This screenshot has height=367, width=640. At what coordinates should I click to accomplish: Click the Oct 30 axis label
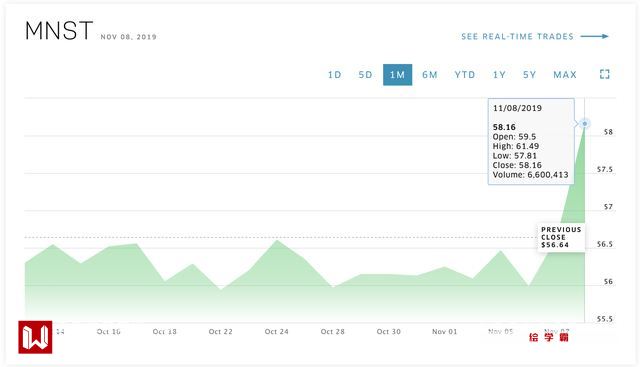click(389, 331)
